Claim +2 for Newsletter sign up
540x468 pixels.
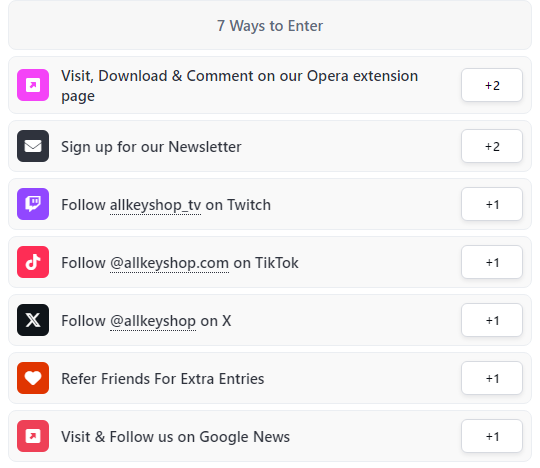click(x=492, y=146)
